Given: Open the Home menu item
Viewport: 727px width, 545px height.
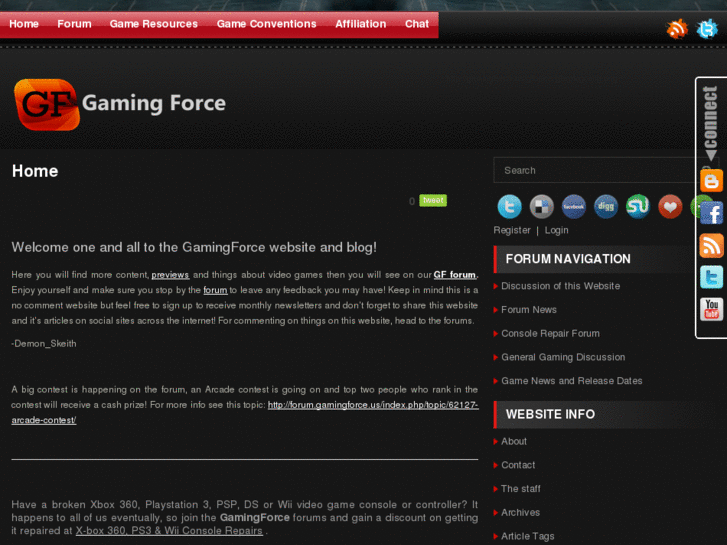Looking at the screenshot, I should pyautogui.click(x=24, y=24).
